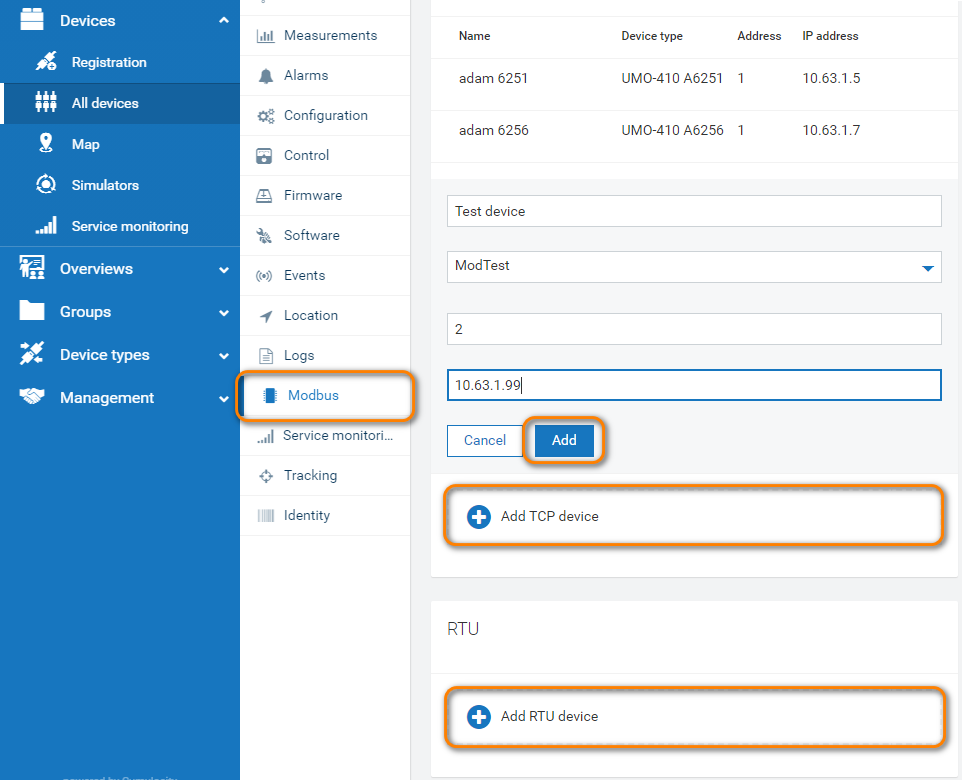Click the All devices grid icon

(46, 102)
